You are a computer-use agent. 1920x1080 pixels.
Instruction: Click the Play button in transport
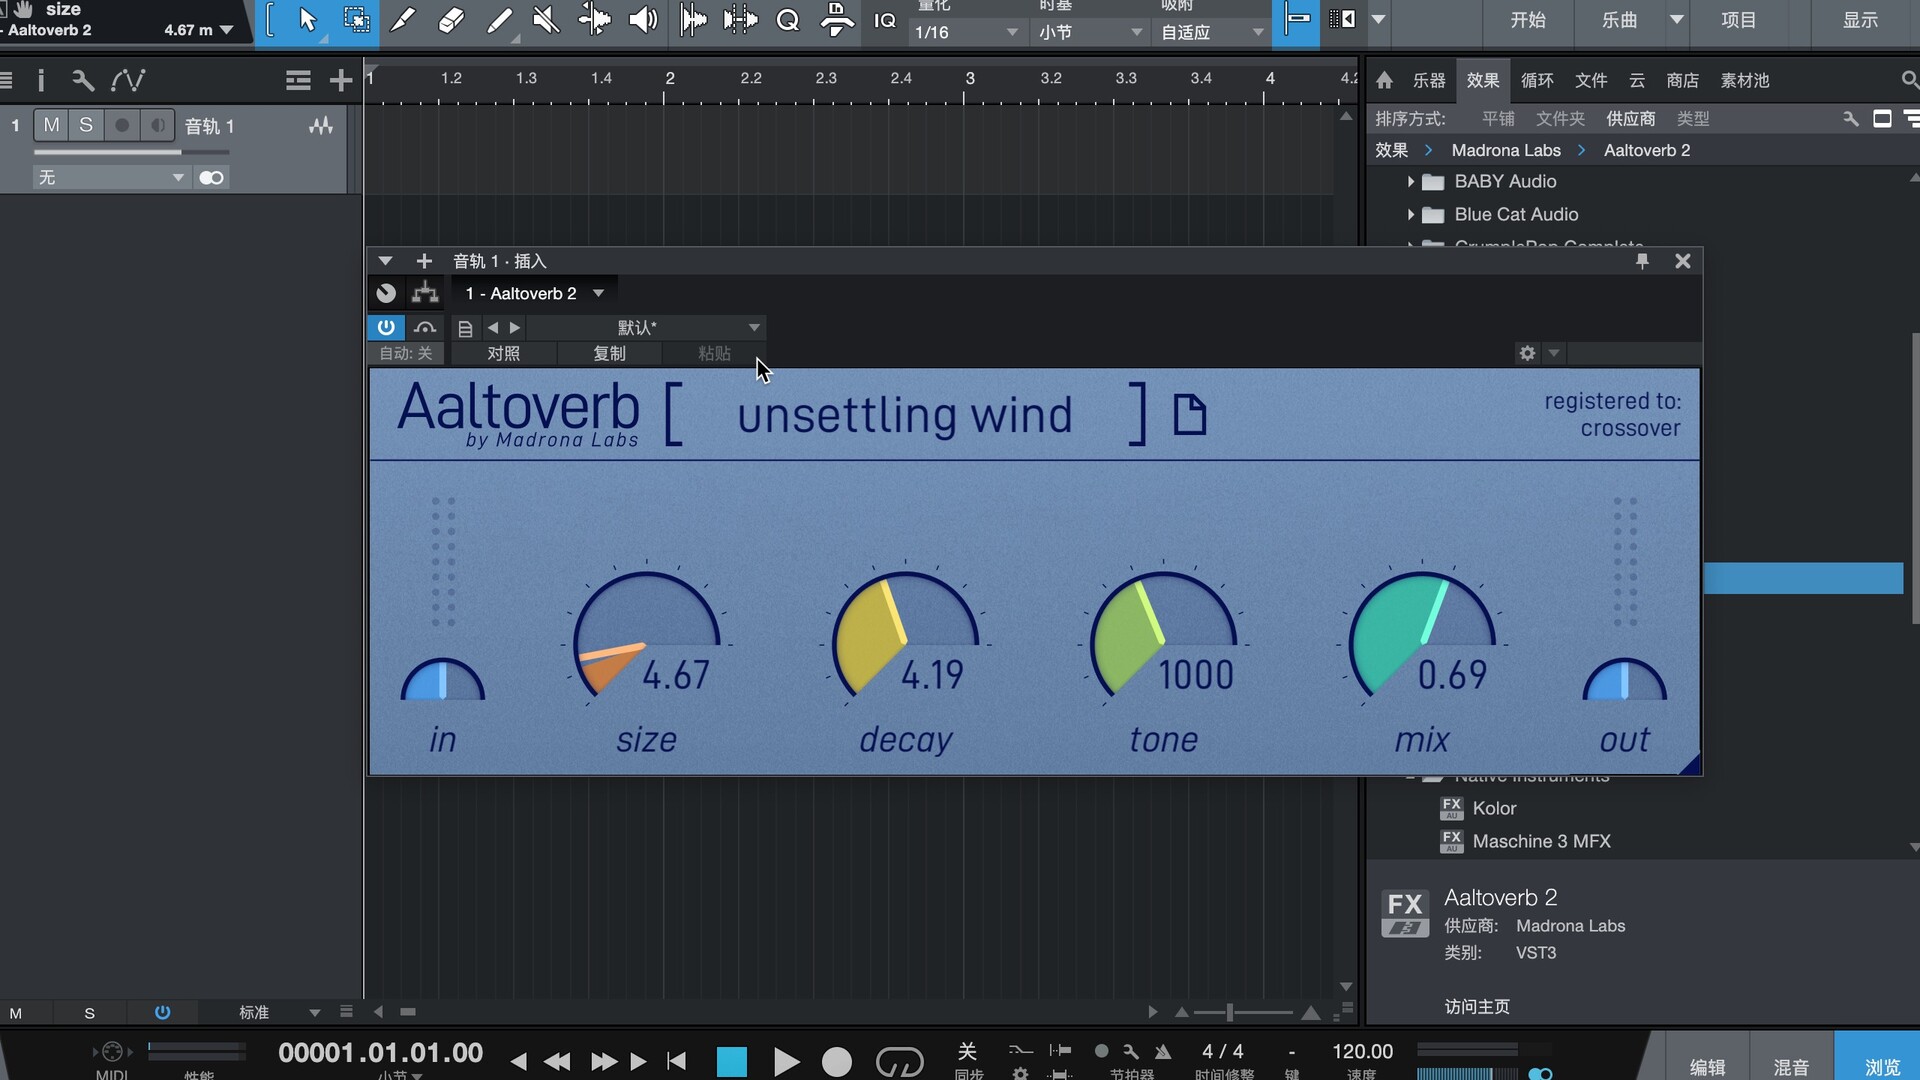pos(786,1062)
